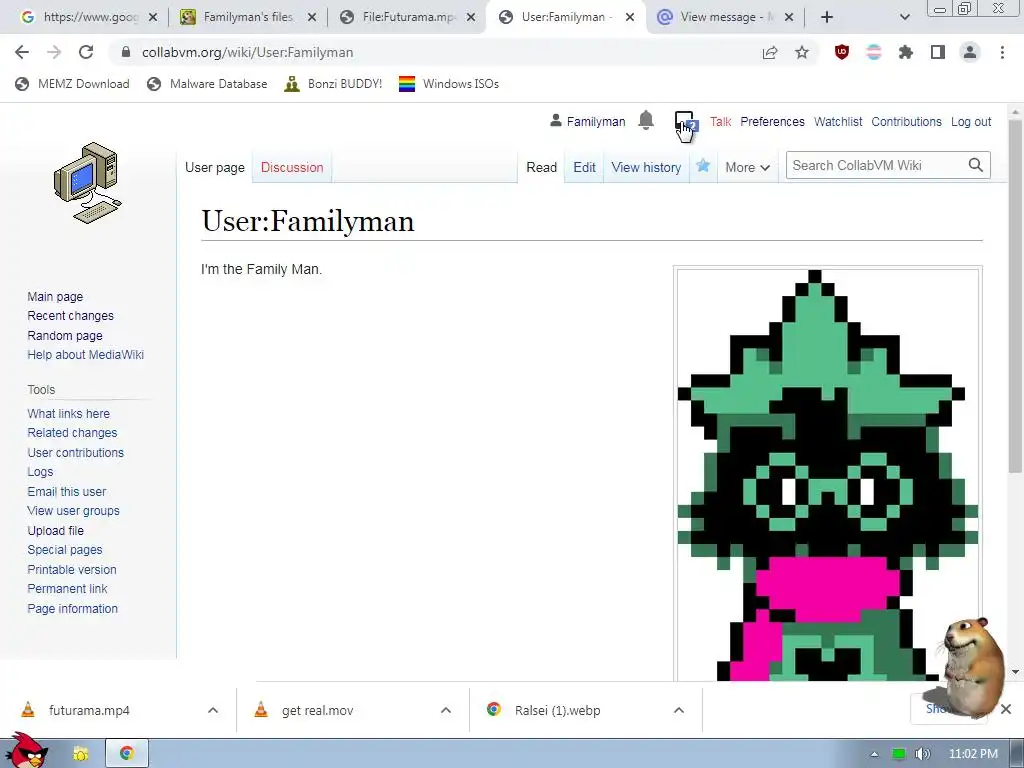Expand the tab search dropdown
Viewport: 1024px width, 768px height.
[x=904, y=17]
